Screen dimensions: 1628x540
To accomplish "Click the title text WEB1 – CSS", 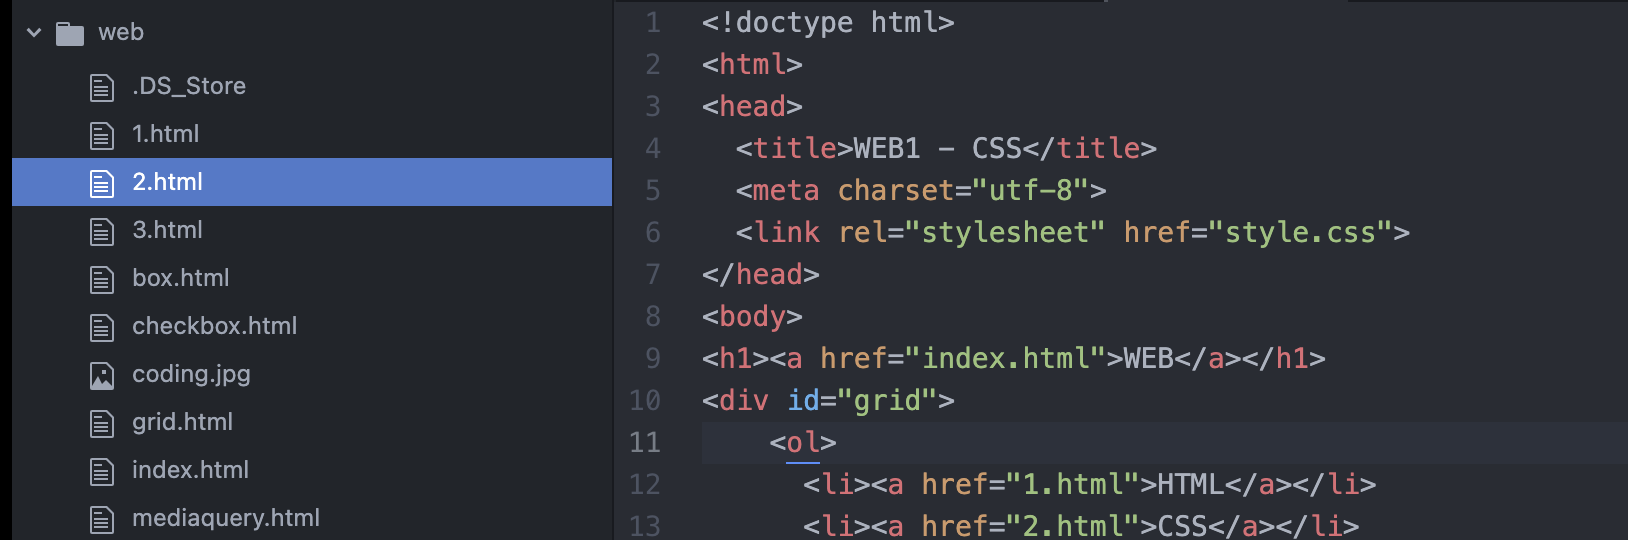I will [937, 148].
